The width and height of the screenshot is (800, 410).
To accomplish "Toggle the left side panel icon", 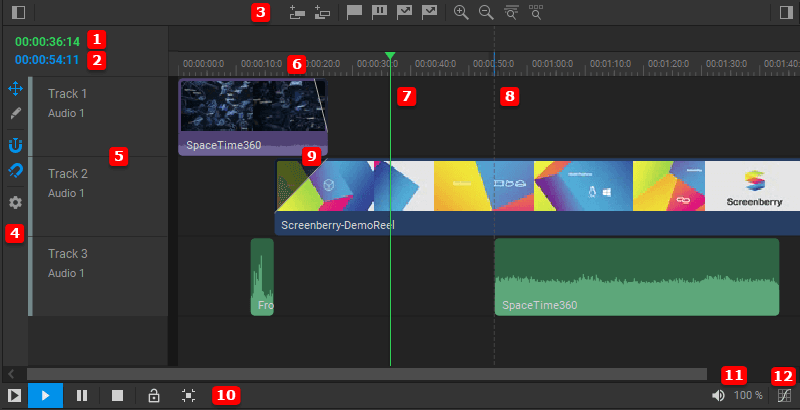I will coord(18,12).
